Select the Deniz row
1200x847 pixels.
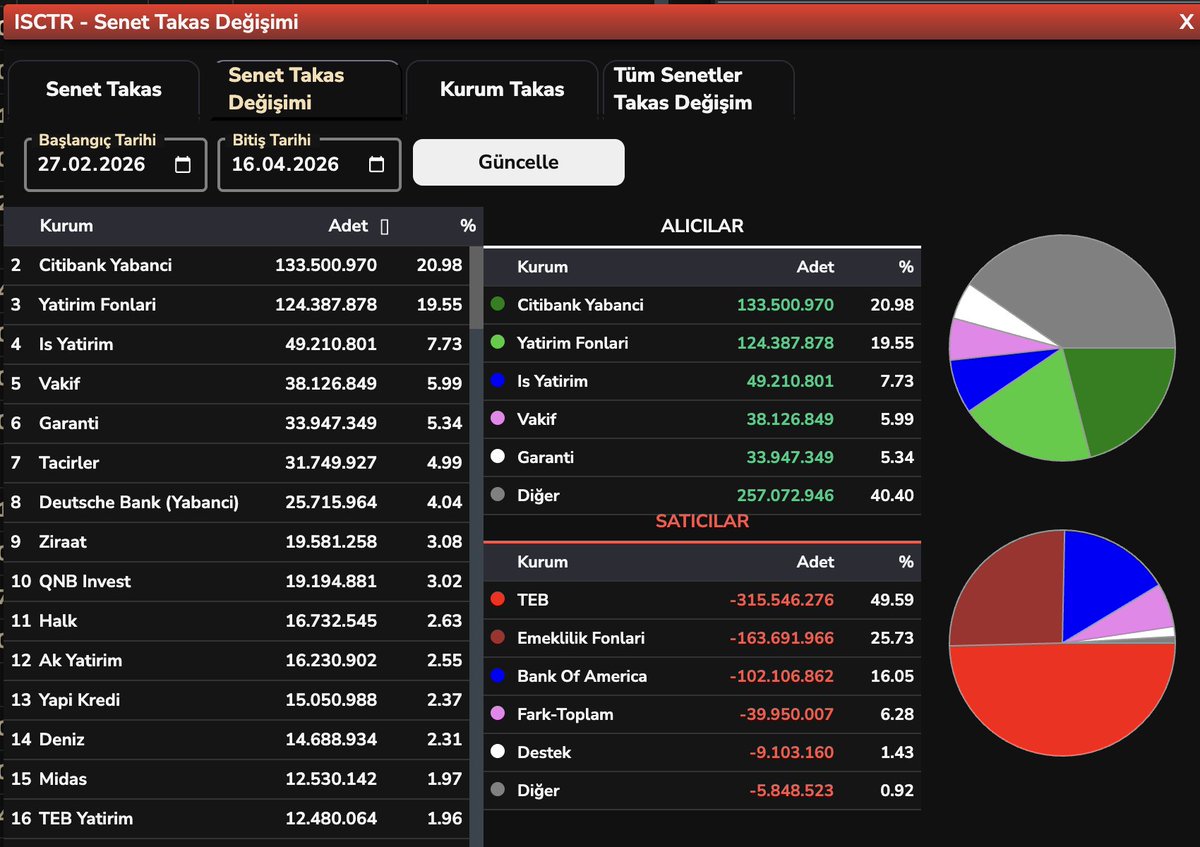click(237, 739)
